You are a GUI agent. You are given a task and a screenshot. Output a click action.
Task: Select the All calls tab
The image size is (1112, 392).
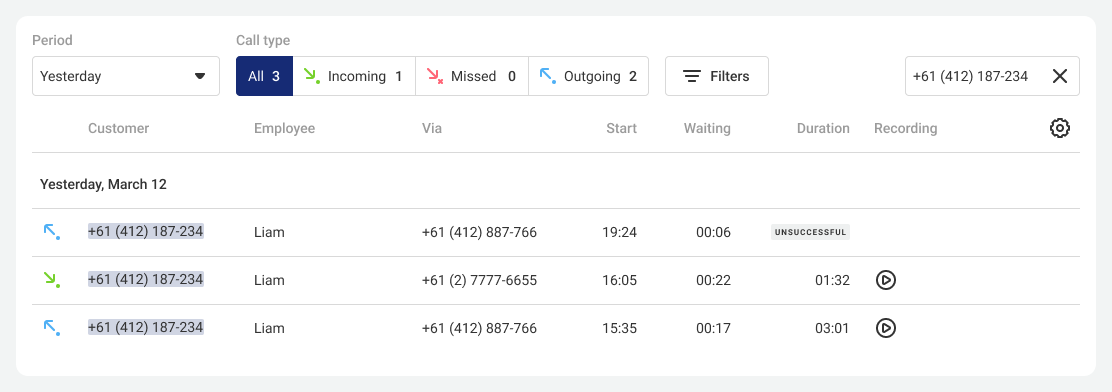pyautogui.click(x=264, y=76)
